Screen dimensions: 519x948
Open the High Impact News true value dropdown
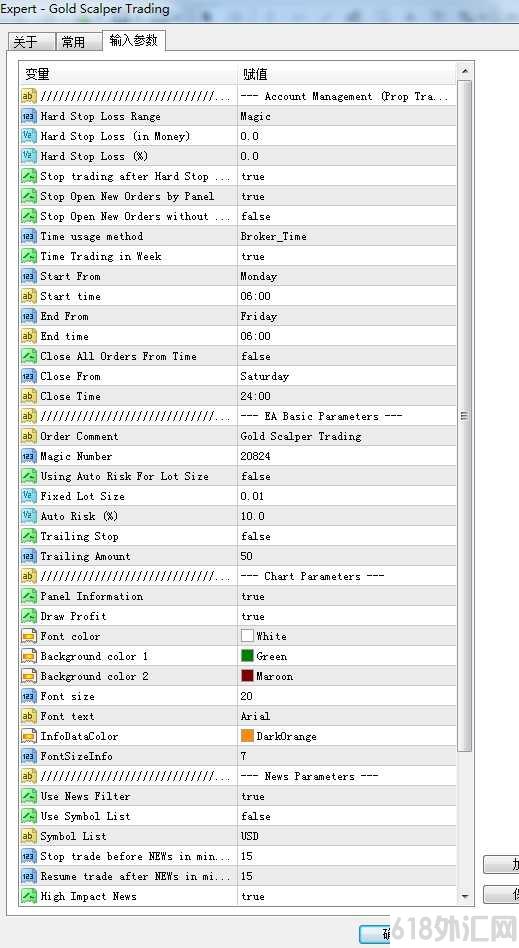[x=347, y=896]
